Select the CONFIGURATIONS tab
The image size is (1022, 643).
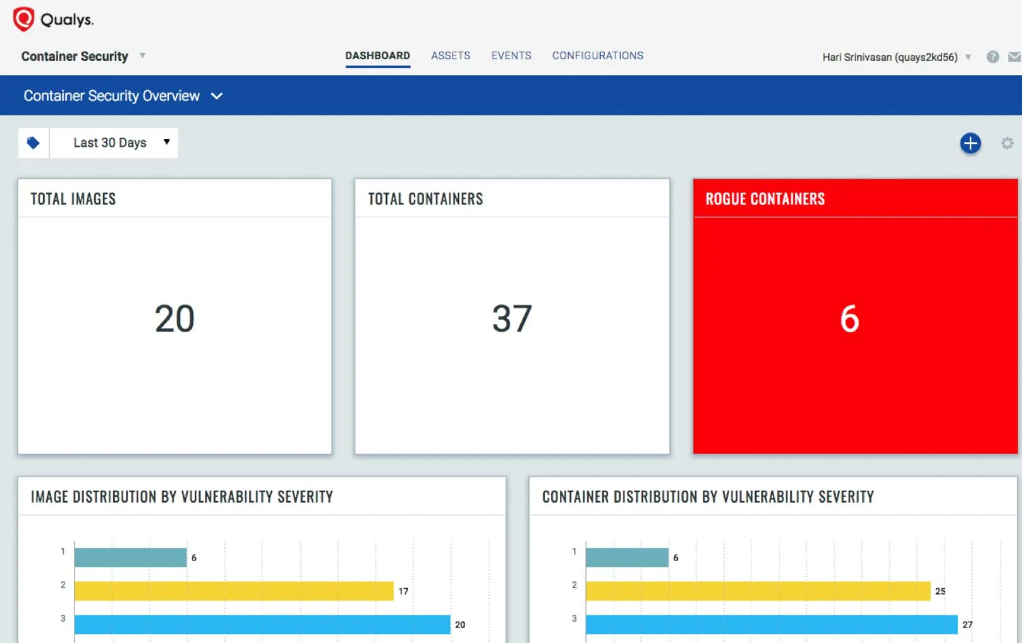pos(597,56)
